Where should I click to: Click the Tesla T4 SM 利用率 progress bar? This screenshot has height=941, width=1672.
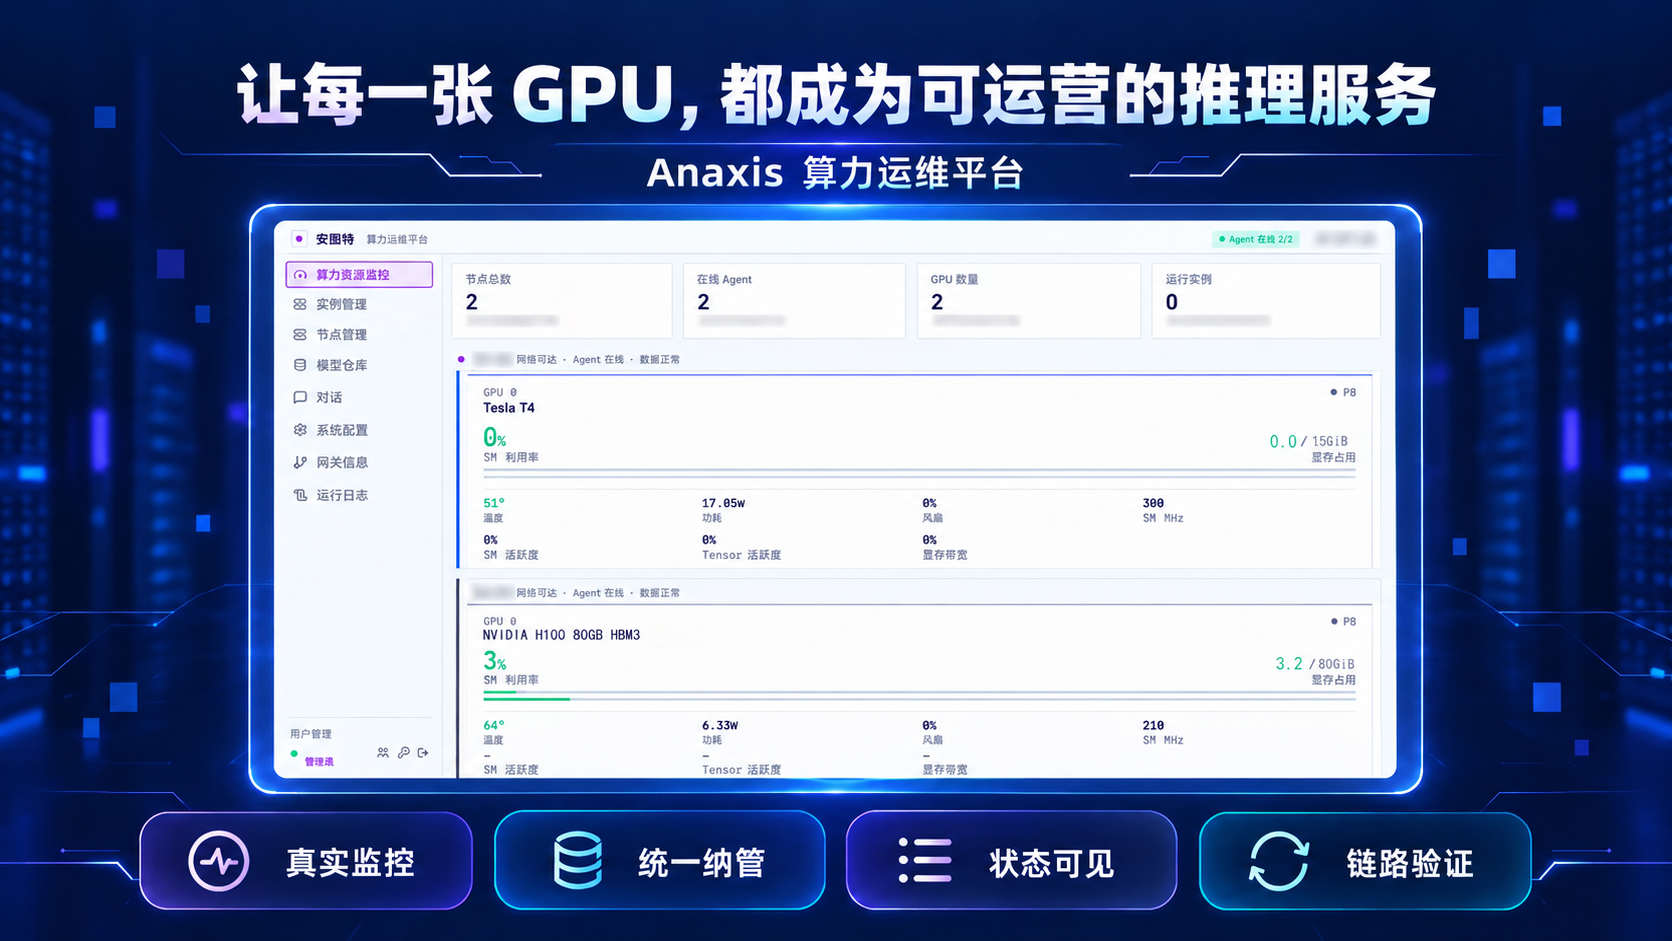919,470
